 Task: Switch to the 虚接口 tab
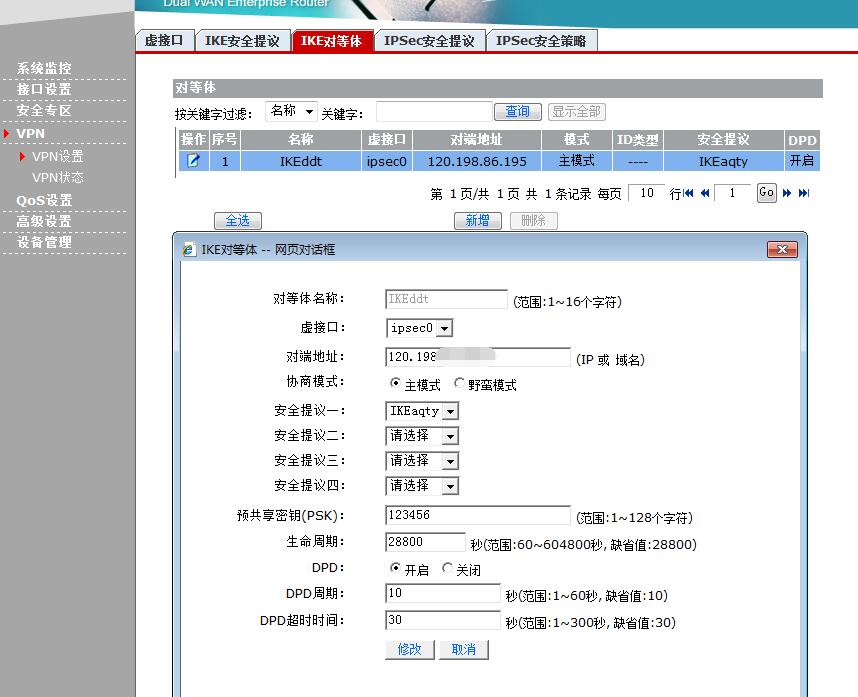[164, 40]
